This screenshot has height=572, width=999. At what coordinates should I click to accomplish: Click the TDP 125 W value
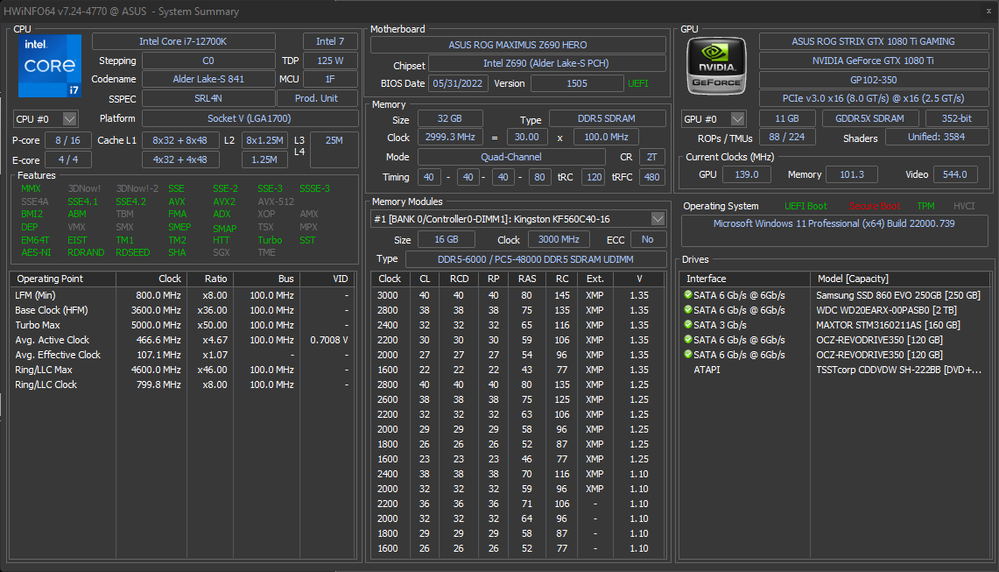330,61
